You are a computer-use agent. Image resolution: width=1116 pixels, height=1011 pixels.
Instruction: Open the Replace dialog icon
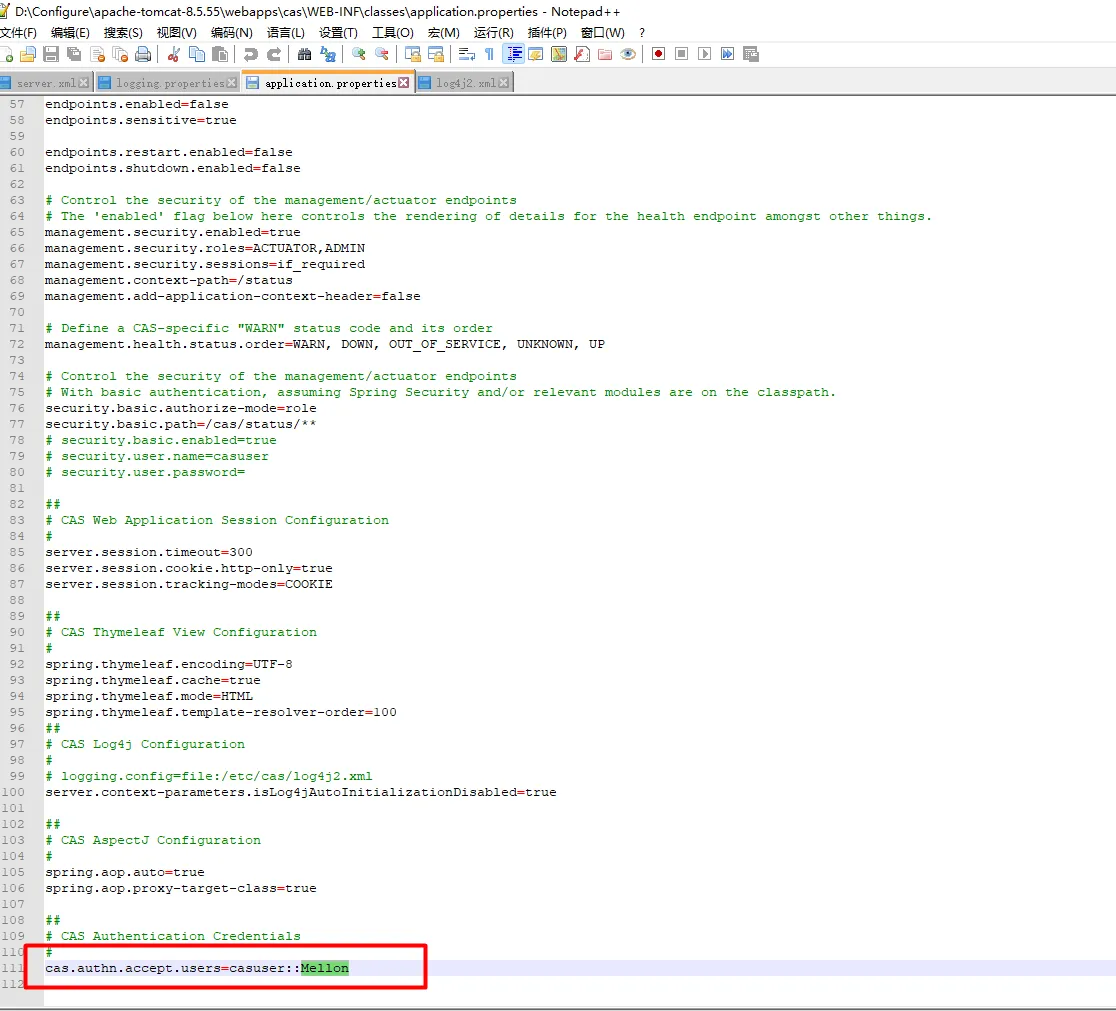point(328,54)
